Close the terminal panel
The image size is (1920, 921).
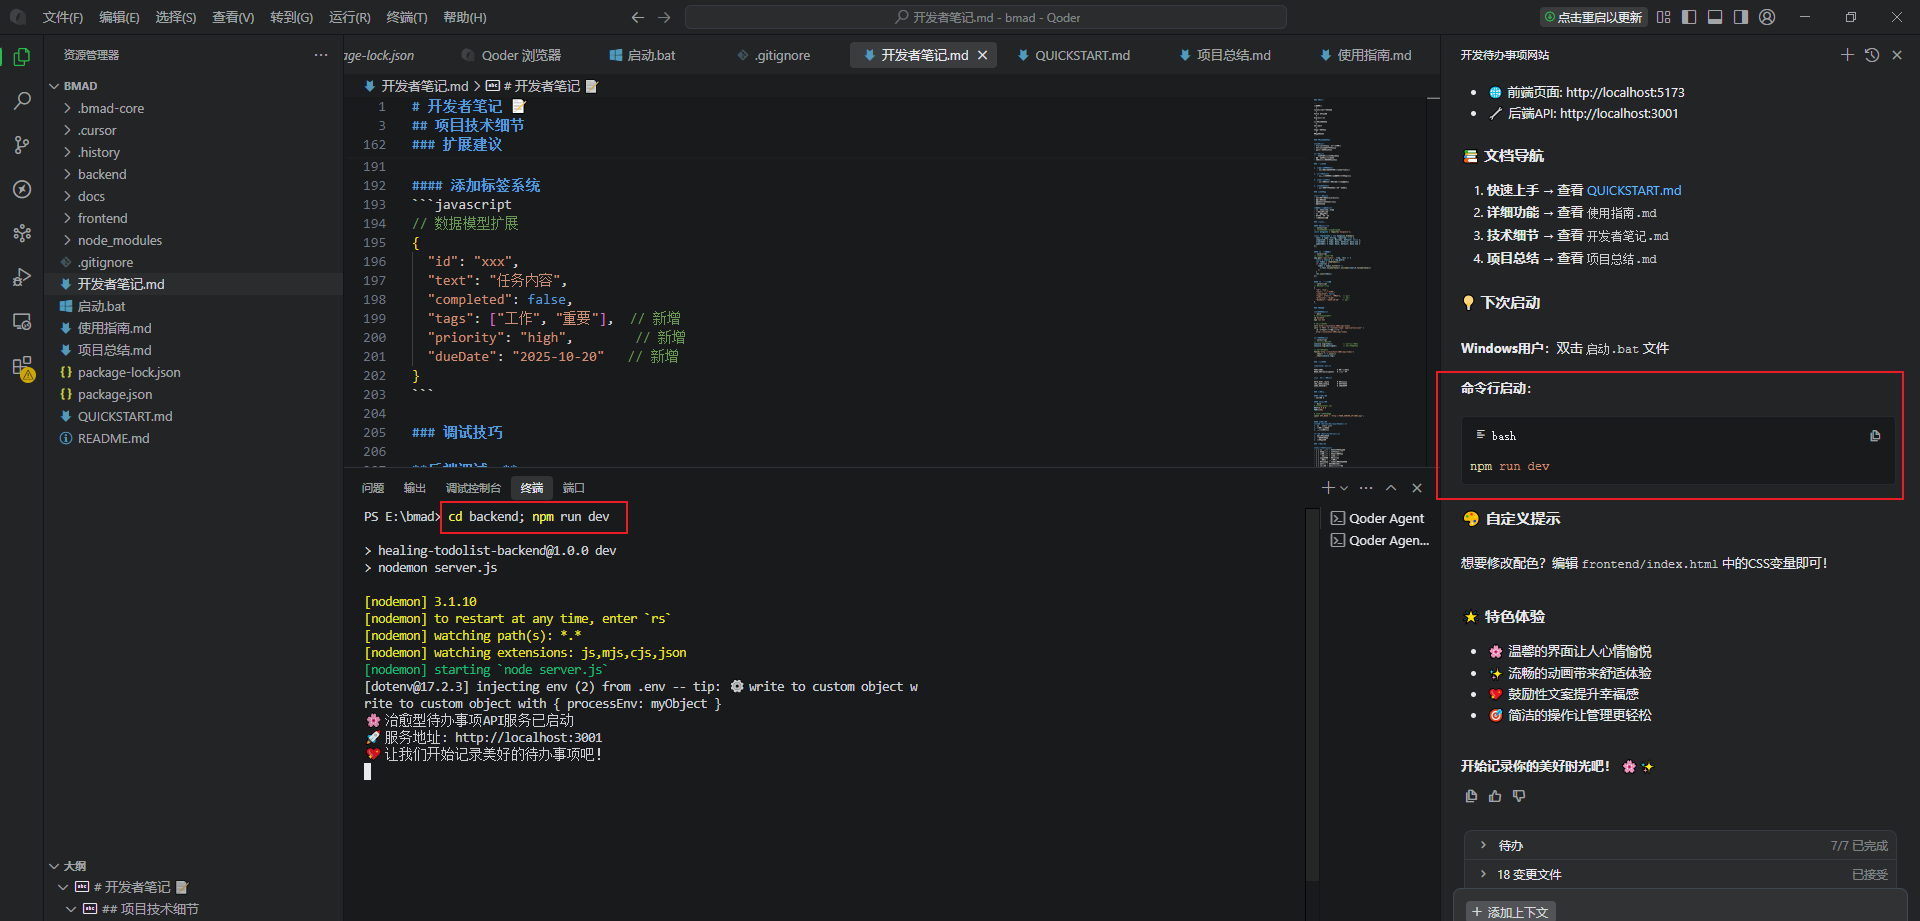[x=1417, y=488]
